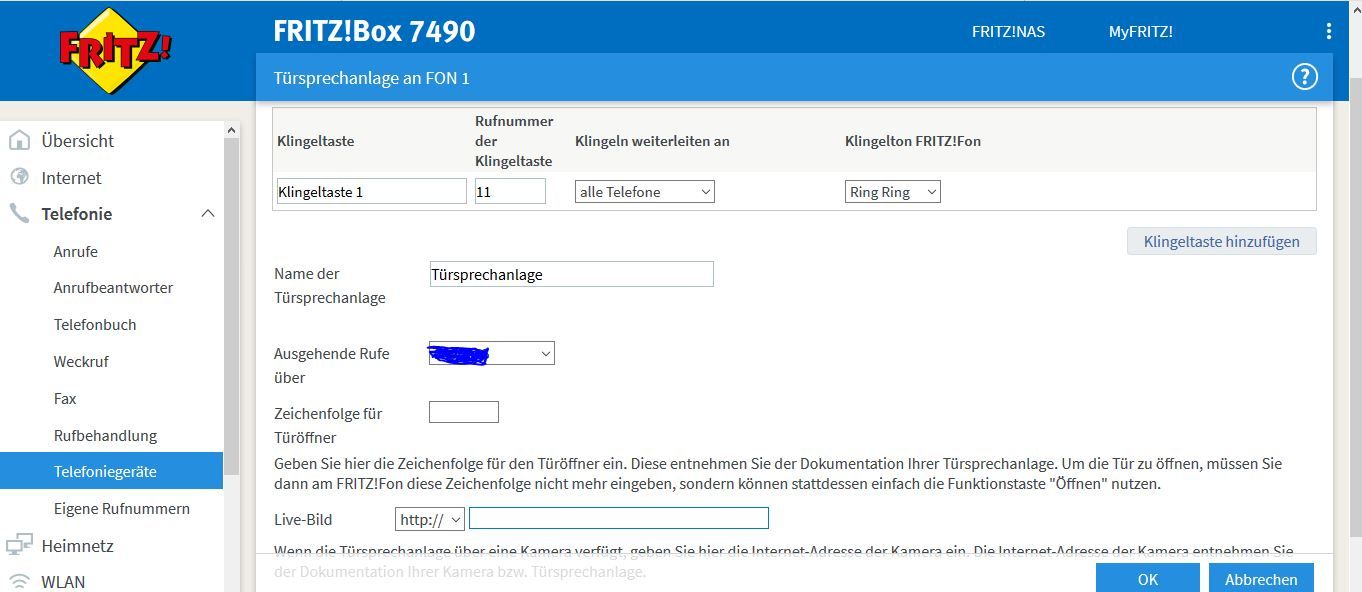Open the 'Ausgehende Rufe über' dropdown

tap(491, 354)
